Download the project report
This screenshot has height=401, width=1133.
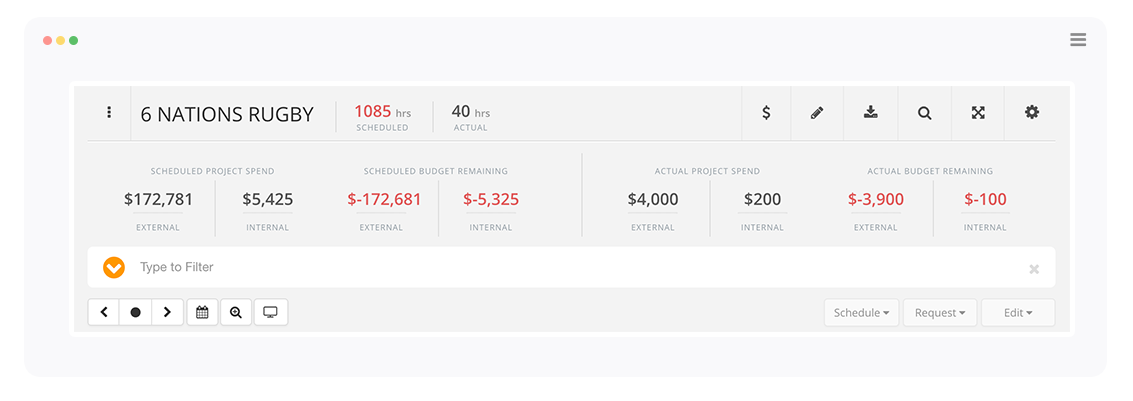pyautogui.click(x=871, y=113)
